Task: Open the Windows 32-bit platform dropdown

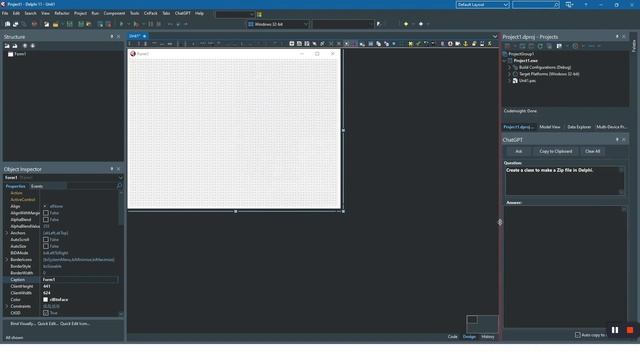Action: [305, 24]
